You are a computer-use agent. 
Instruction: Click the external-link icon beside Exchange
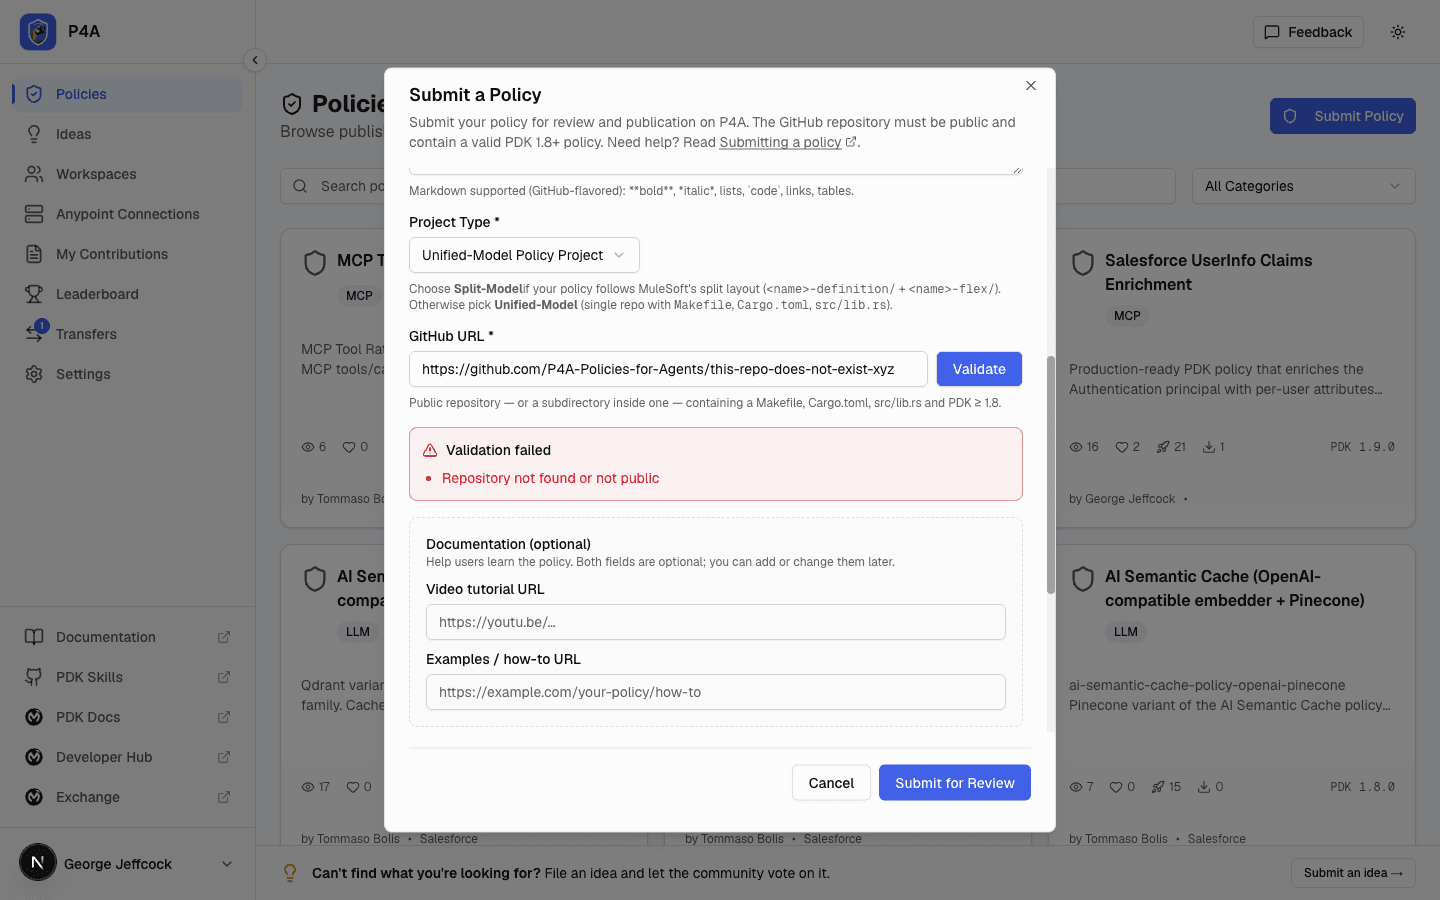[x=224, y=797]
